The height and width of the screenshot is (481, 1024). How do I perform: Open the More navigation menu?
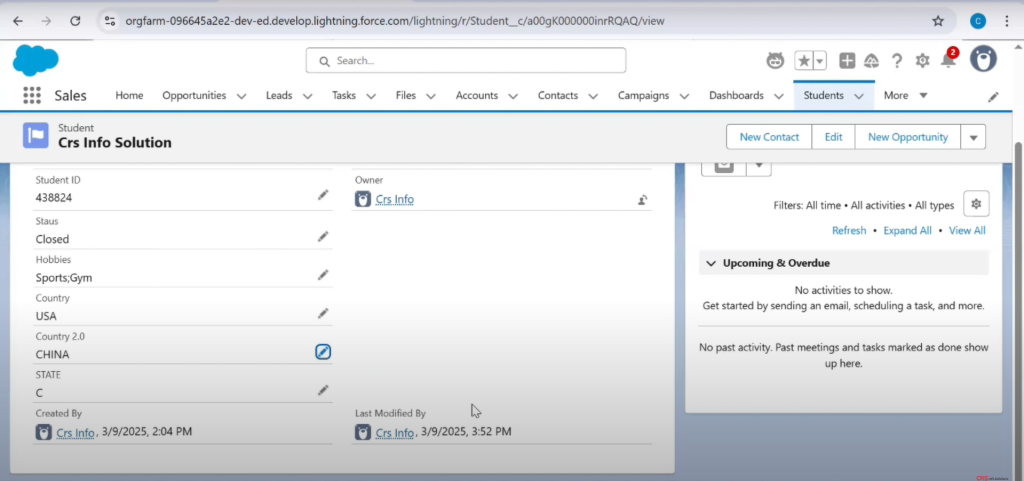point(906,96)
